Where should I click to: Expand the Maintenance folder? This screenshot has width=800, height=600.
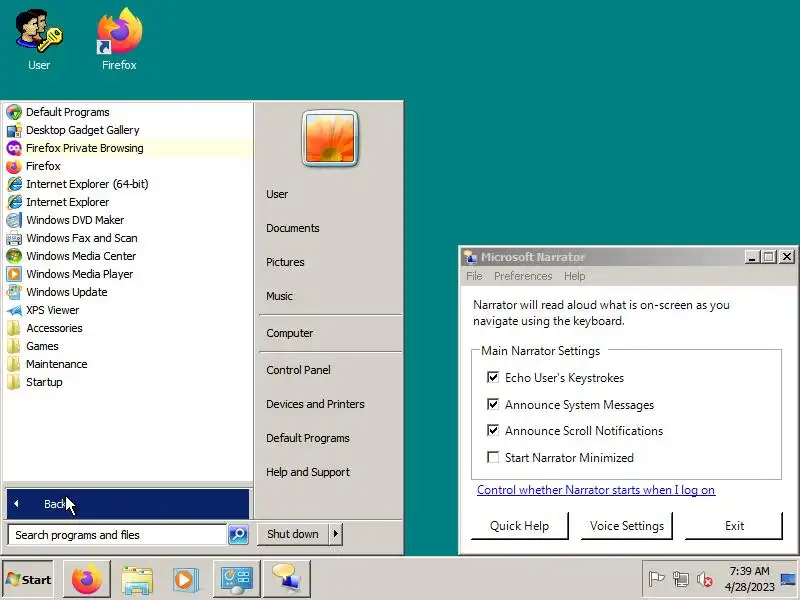pyautogui.click(x=128, y=364)
